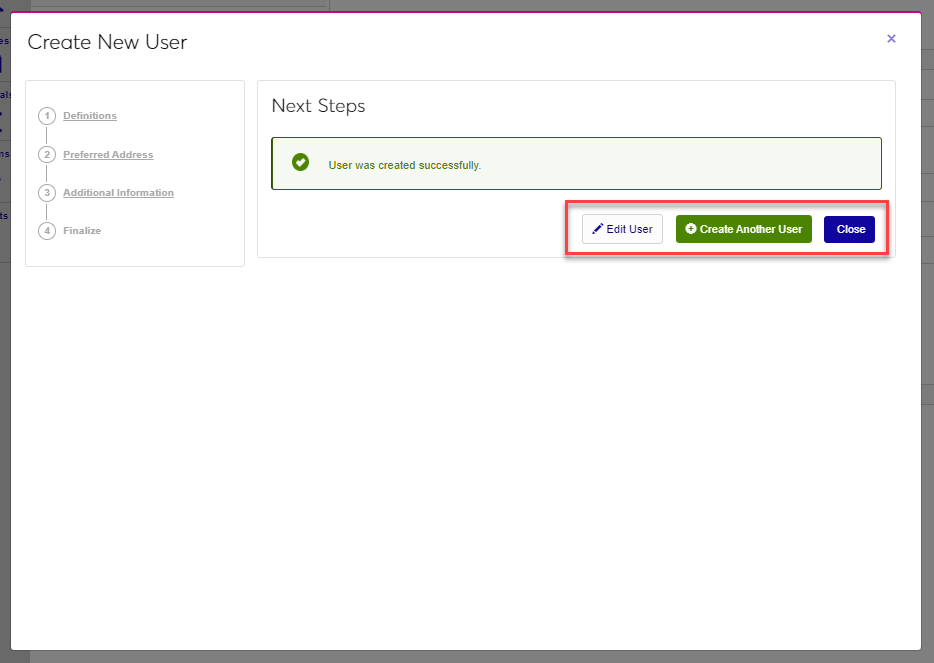Select the step 3 circle in the wizard
Image resolution: width=934 pixels, height=663 pixels.
pyautogui.click(x=47, y=193)
